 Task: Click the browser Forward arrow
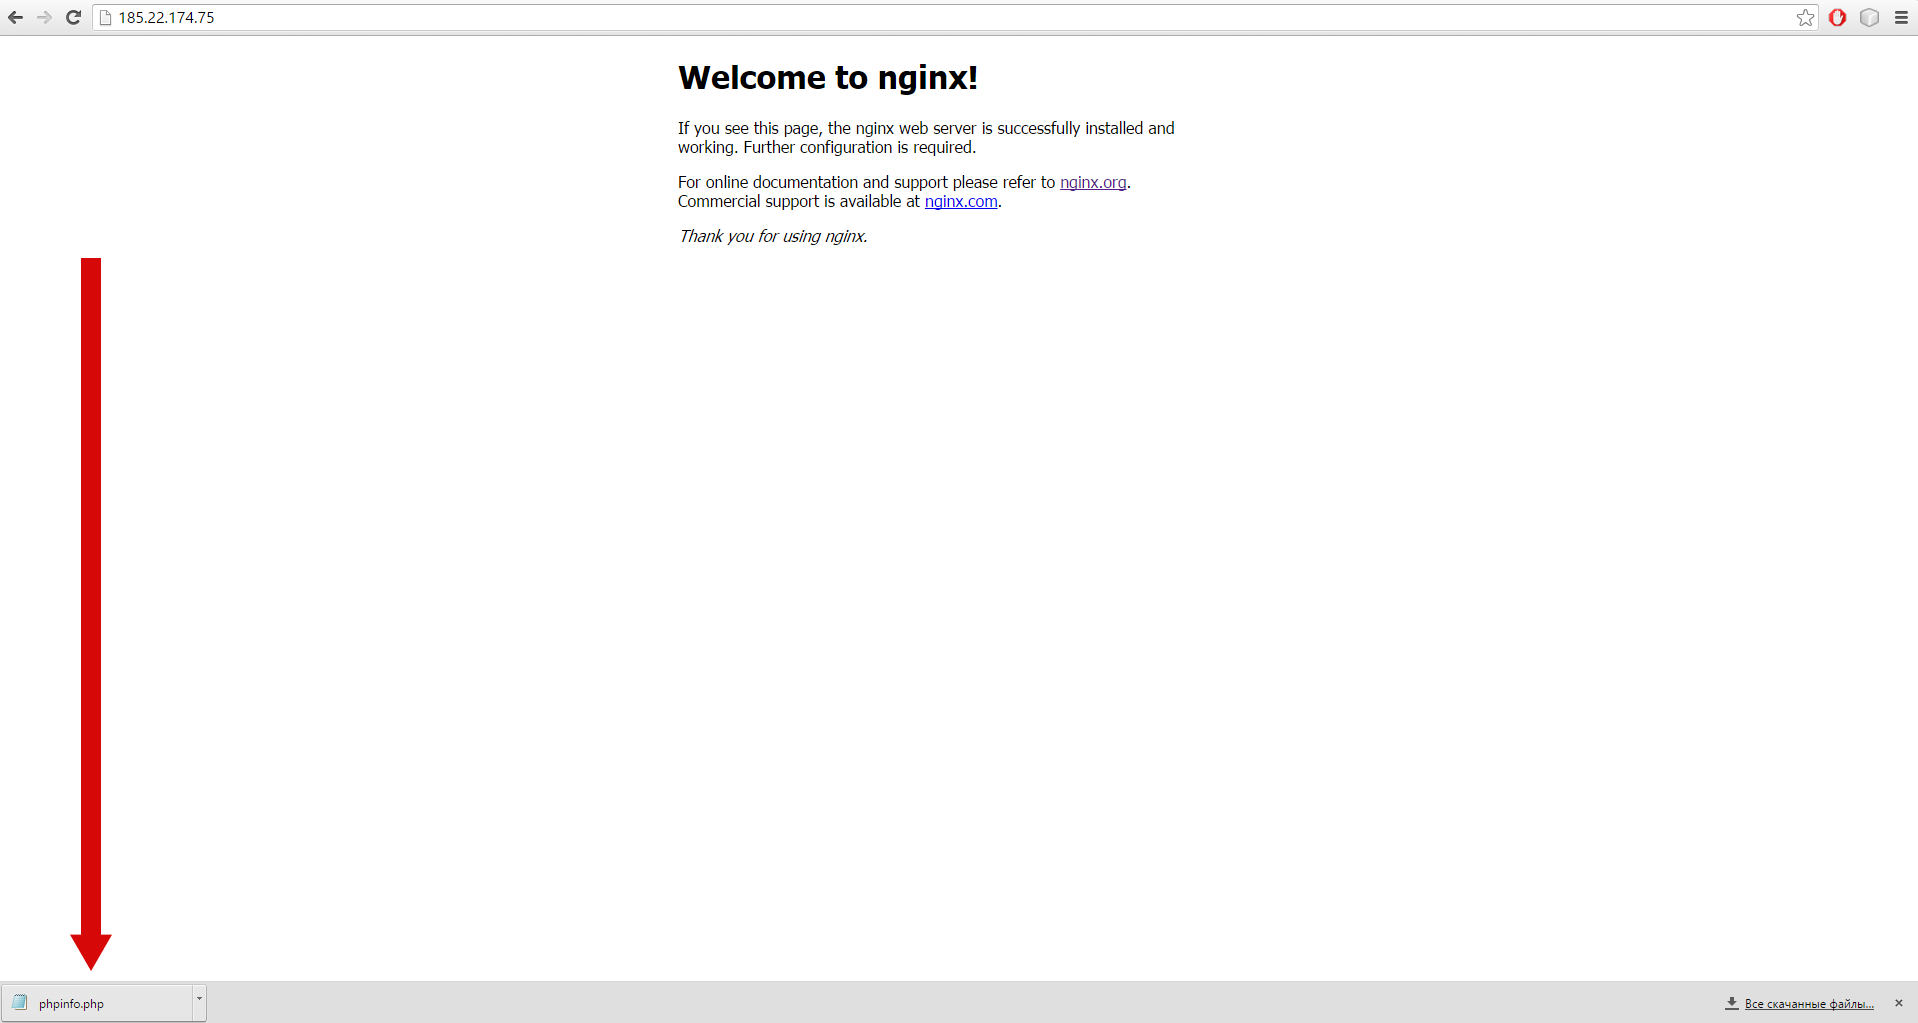(44, 17)
